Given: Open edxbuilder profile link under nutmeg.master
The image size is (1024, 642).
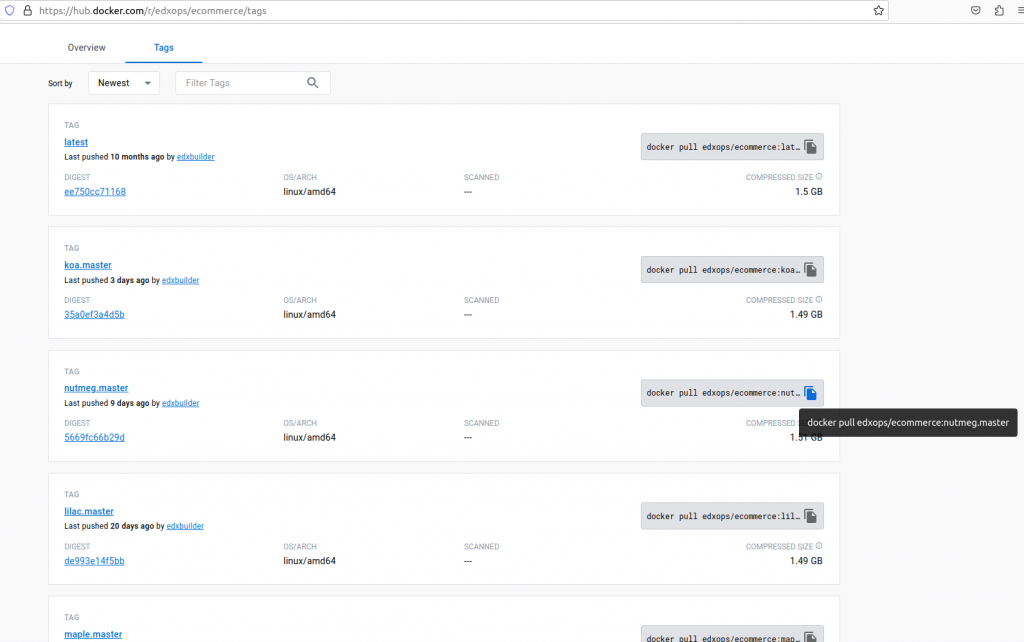Looking at the screenshot, I should click(180, 403).
